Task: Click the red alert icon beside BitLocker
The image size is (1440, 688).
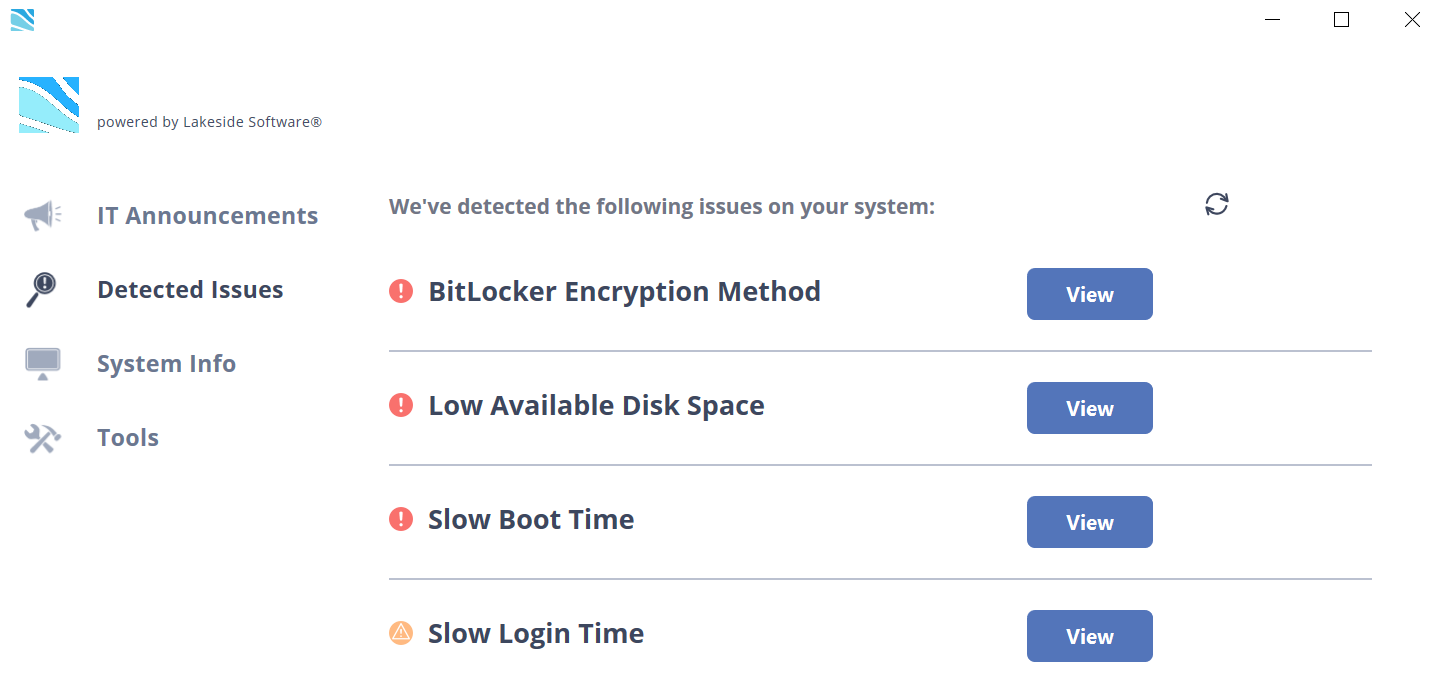Action: point(401,291)
